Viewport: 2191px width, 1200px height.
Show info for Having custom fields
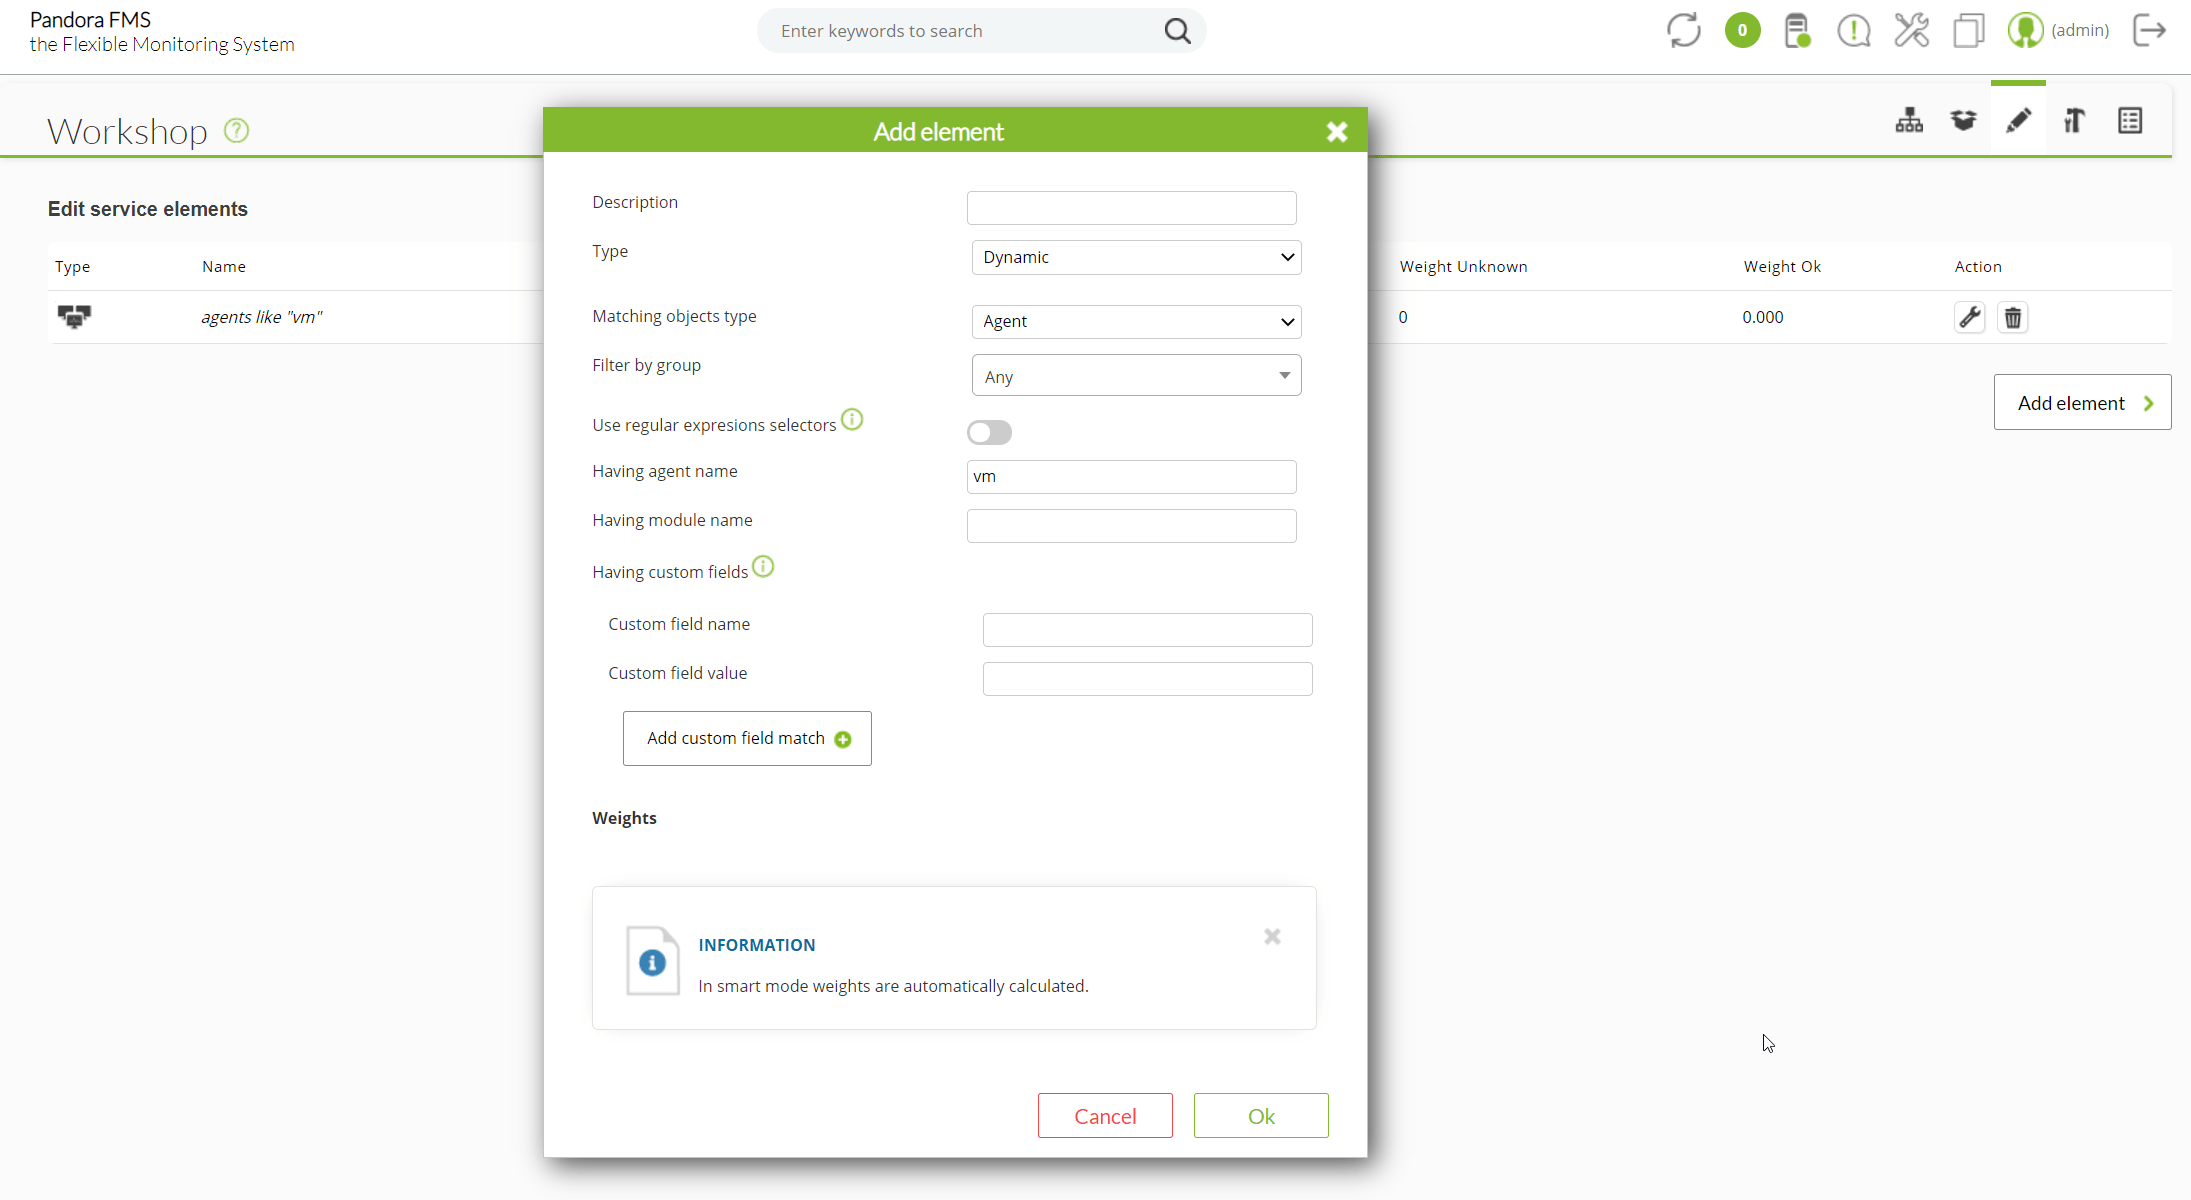[763, 567]
